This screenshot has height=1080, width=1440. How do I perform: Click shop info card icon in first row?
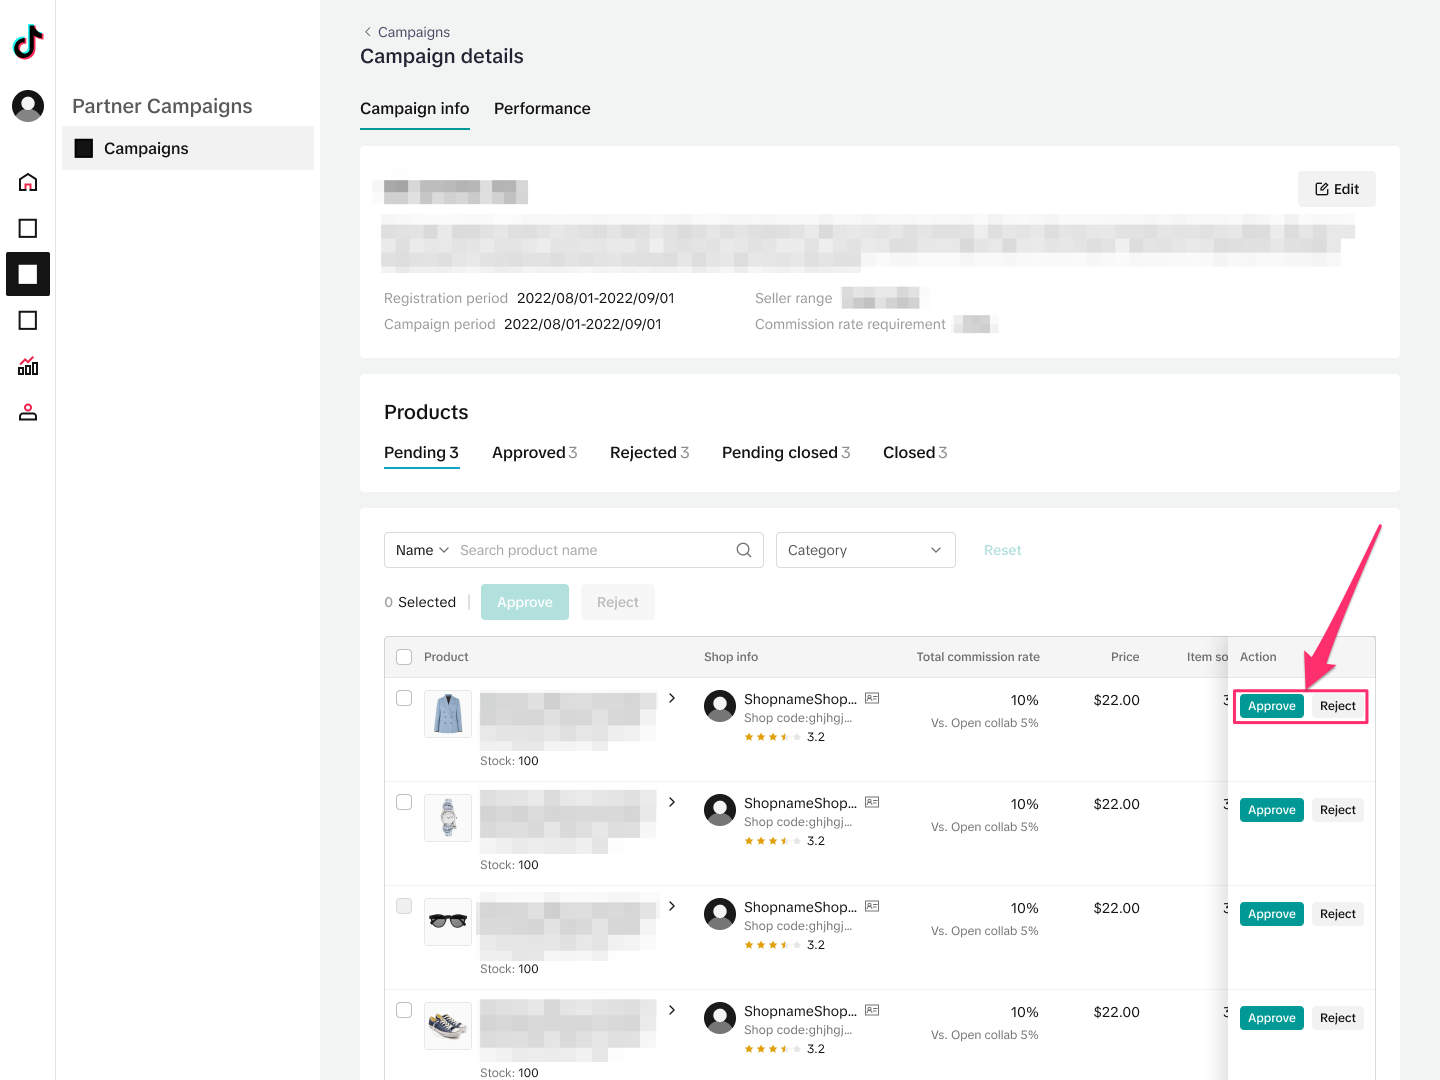click(x=872, y=698)
